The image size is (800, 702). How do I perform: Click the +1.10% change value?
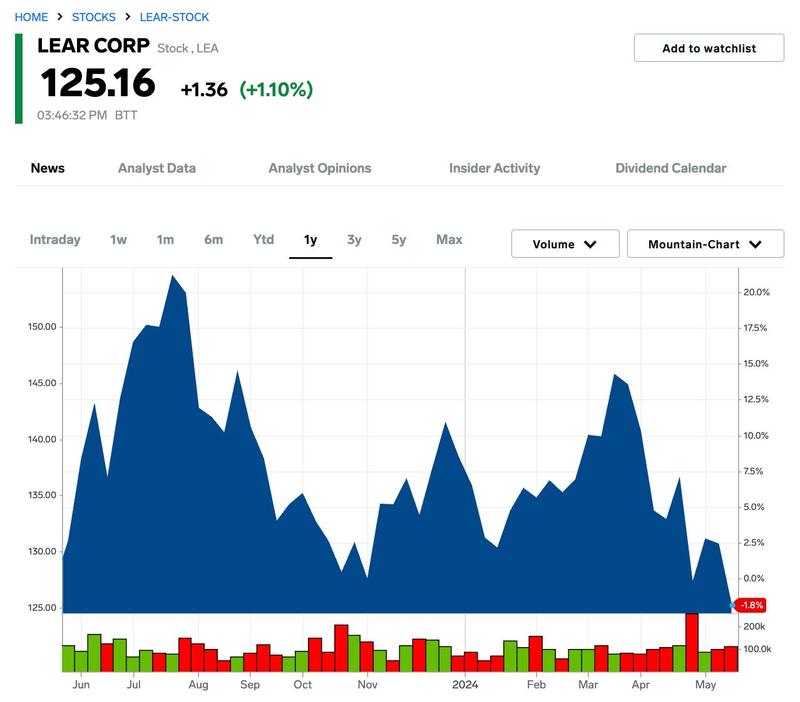pyautogui.click(x=276, y=89)
